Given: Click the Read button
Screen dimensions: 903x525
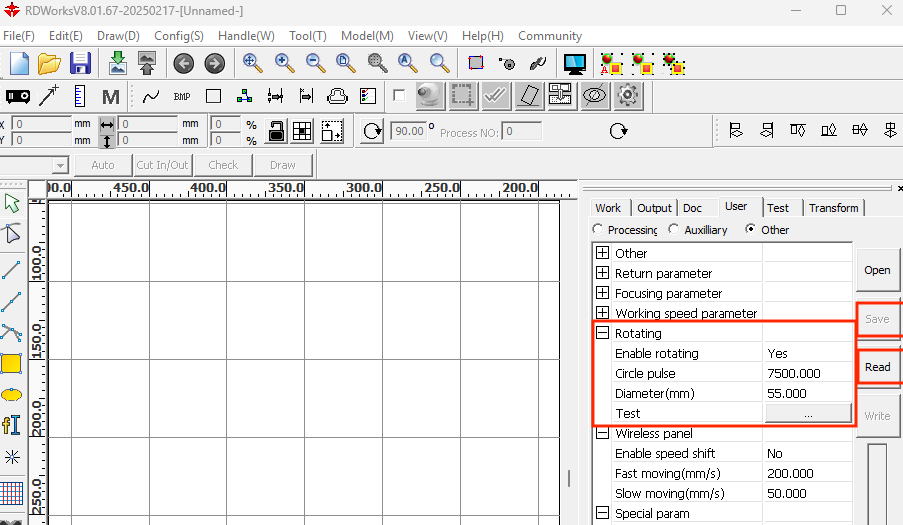Looking at the screenshot, I should 877,367.
